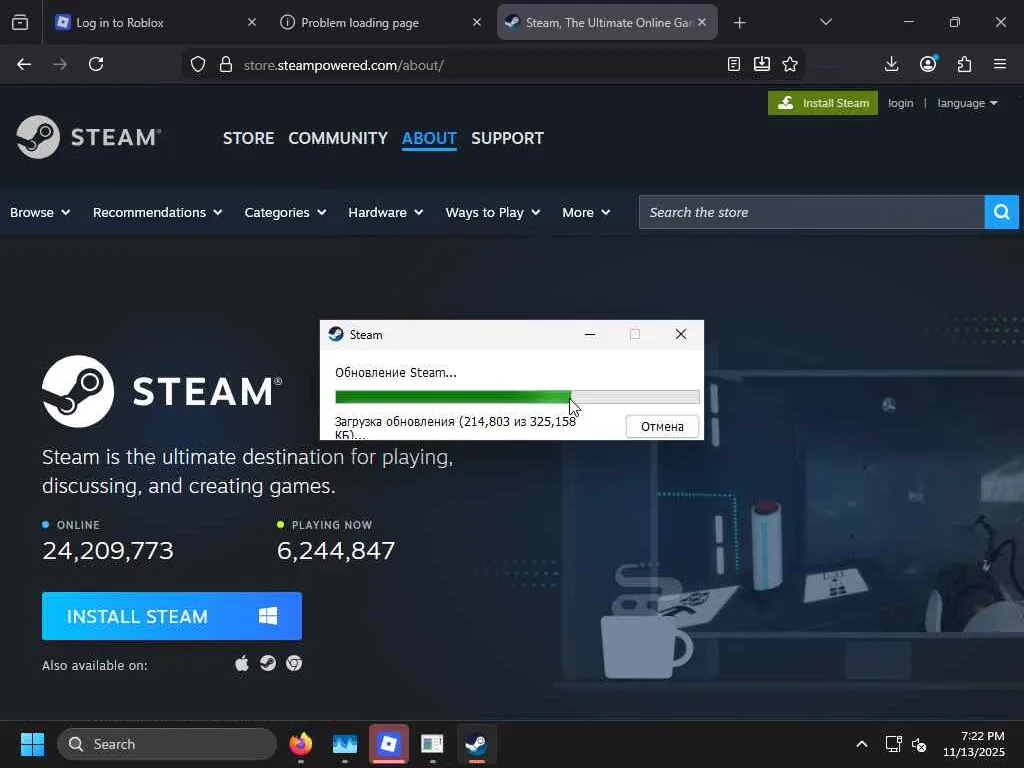
Task: Open the extensions puzzle icon
Action: click(x=965, y=64)
